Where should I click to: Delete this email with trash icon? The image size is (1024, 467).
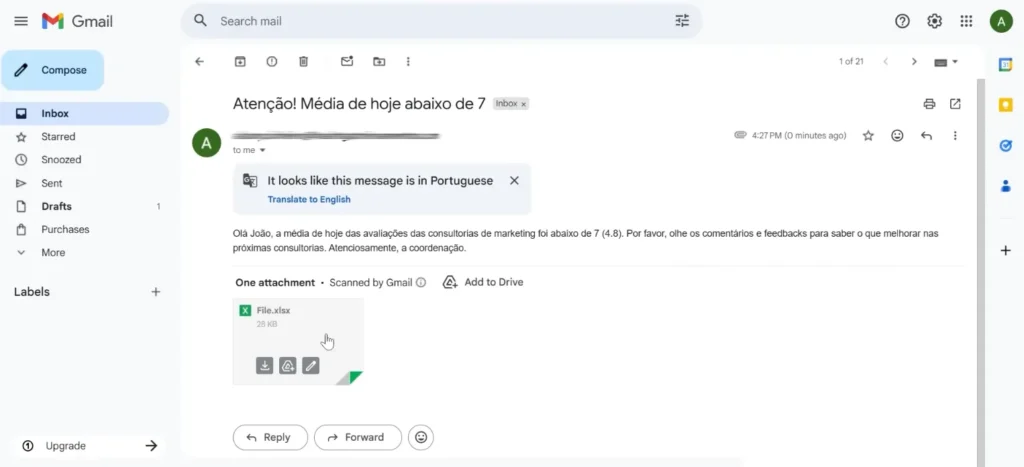303,61
